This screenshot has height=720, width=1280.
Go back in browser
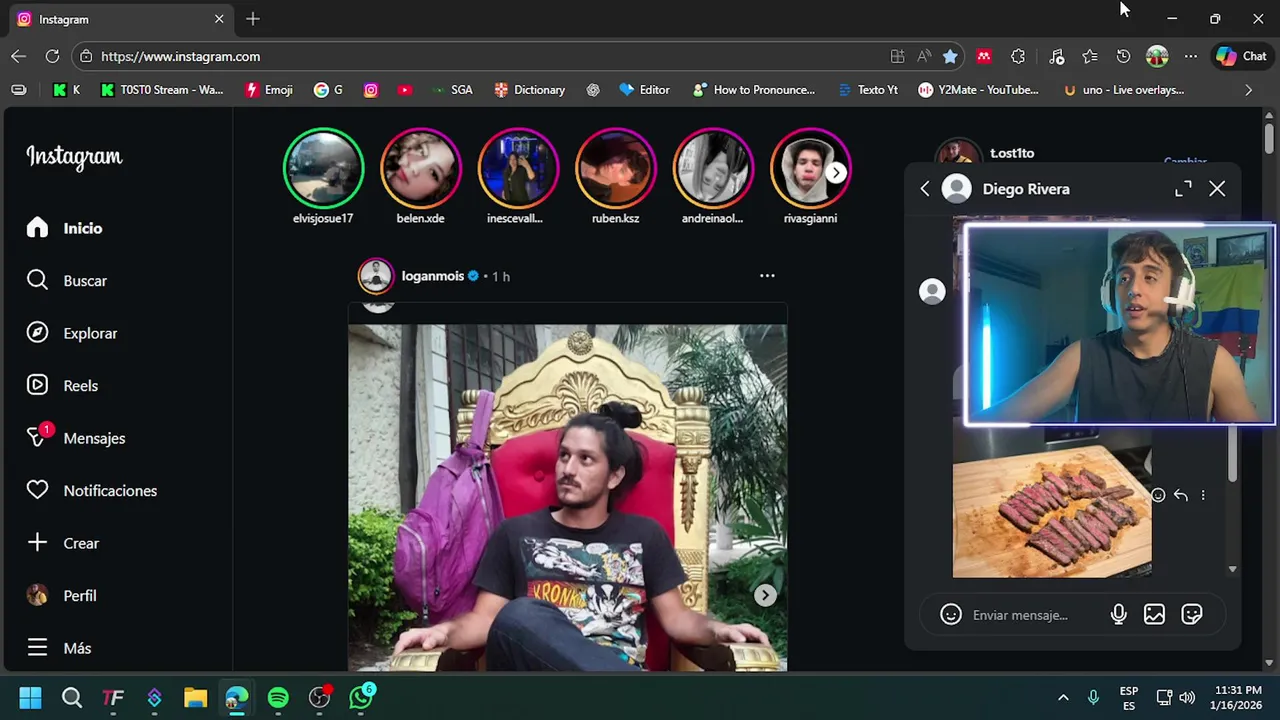click(18, 56)
